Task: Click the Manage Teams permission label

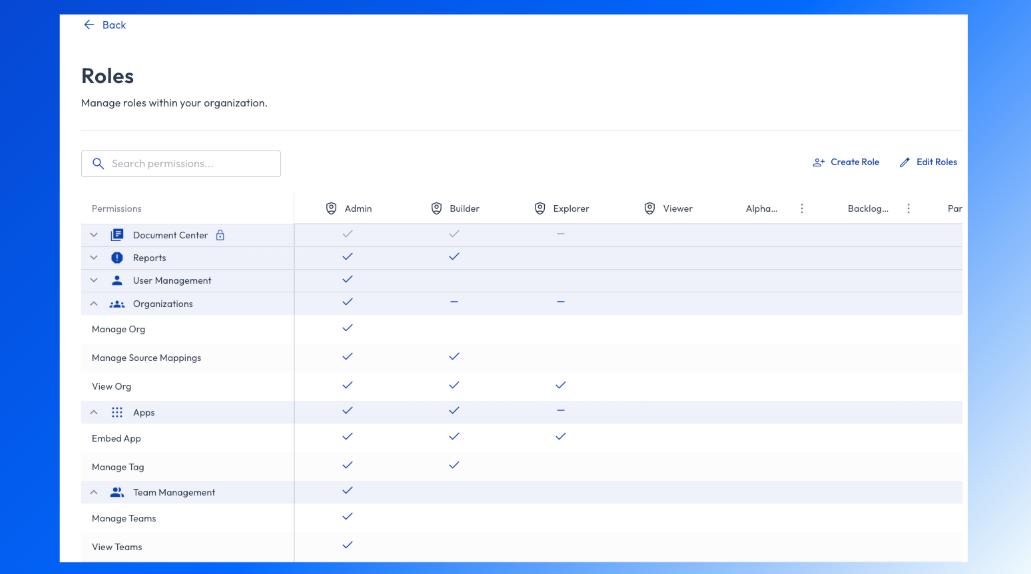Action: (124, 518)
